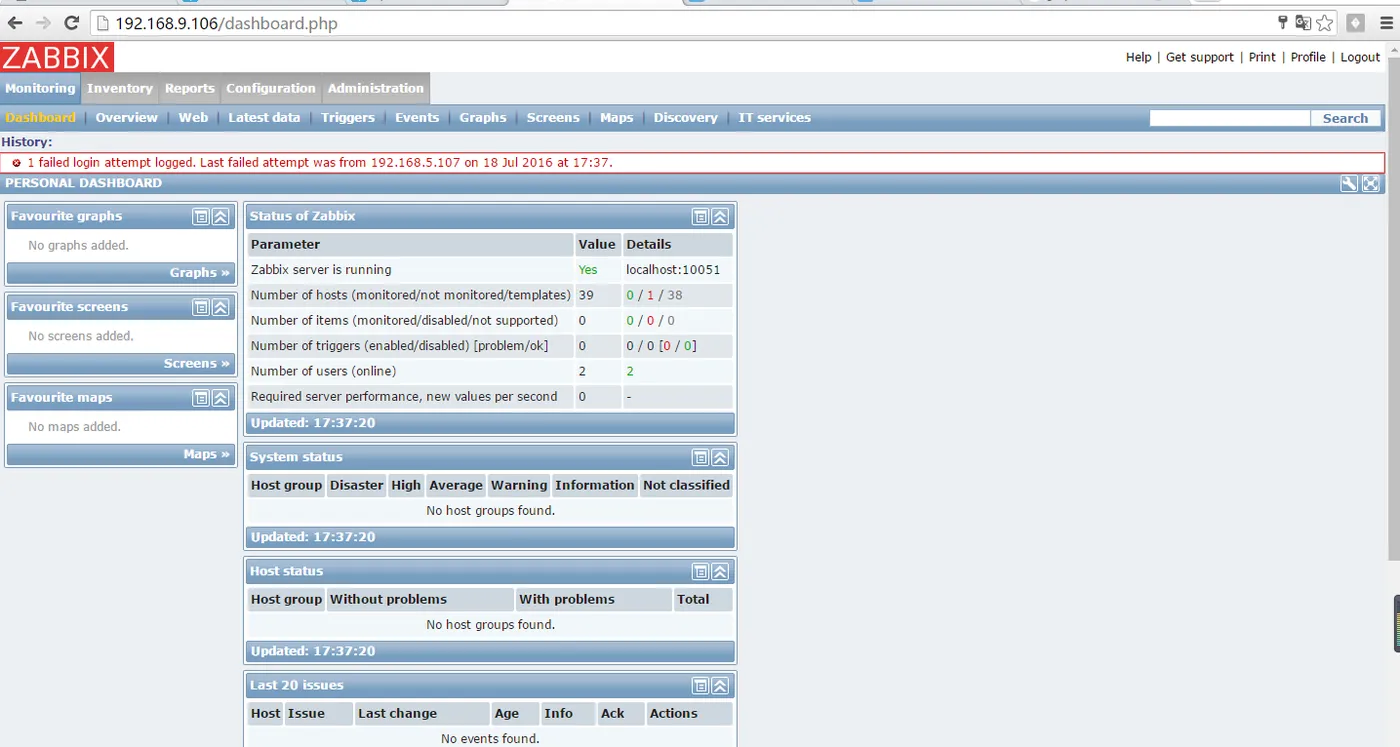Open the Host status widget menu icon

pyautogui.click(x=701, y=571)
